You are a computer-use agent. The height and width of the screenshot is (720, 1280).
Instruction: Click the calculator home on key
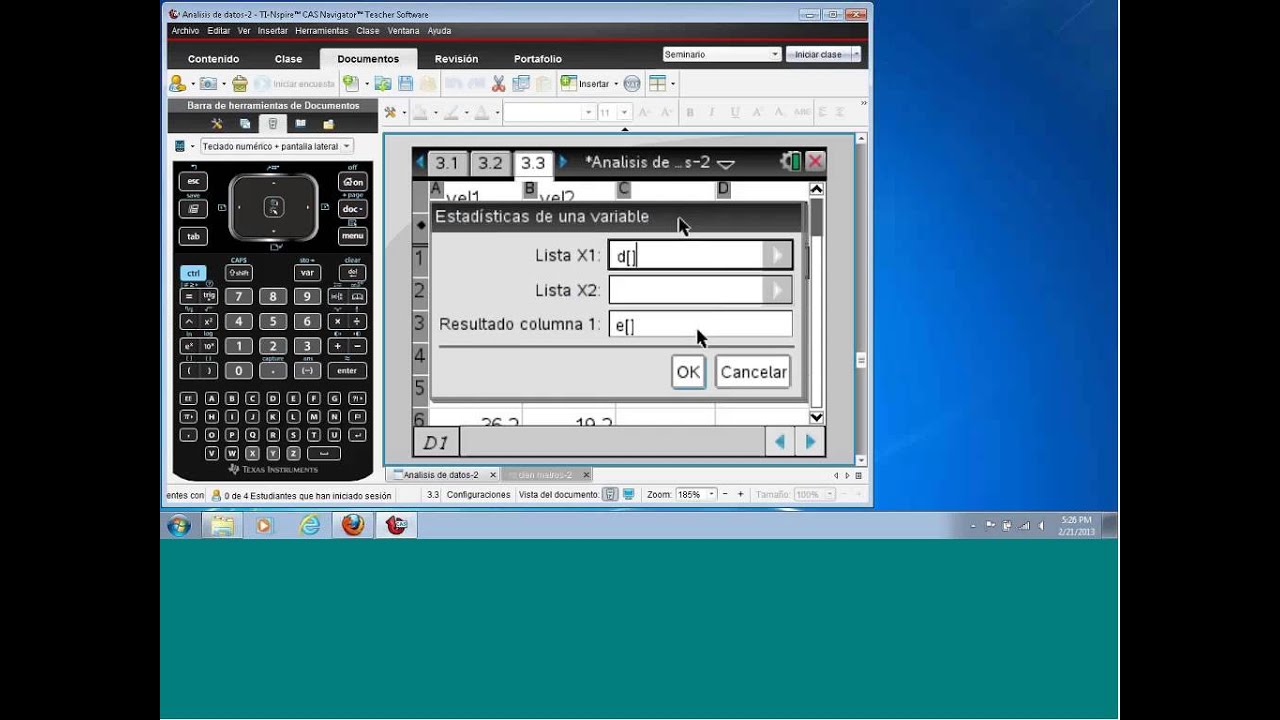[352, 182]
